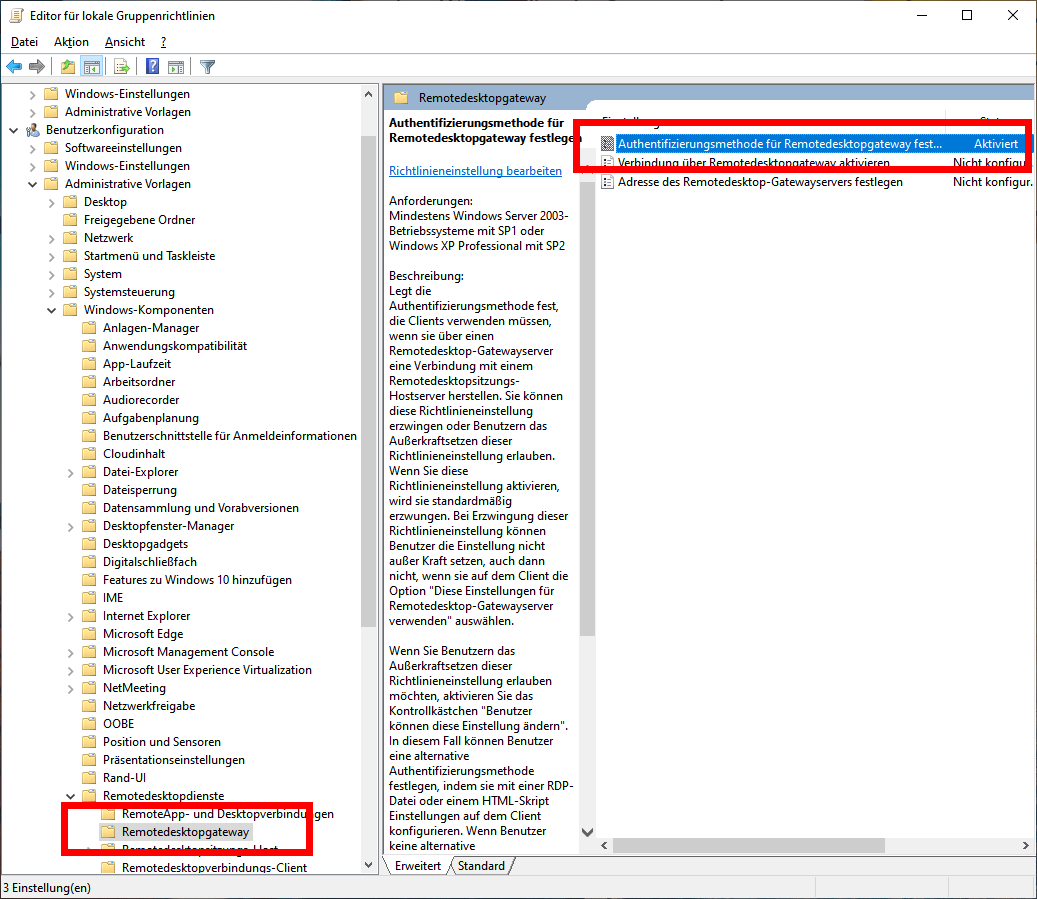Click the Filter funnel icon
This screenshot has width=1037, height=899.
[207, 67]
